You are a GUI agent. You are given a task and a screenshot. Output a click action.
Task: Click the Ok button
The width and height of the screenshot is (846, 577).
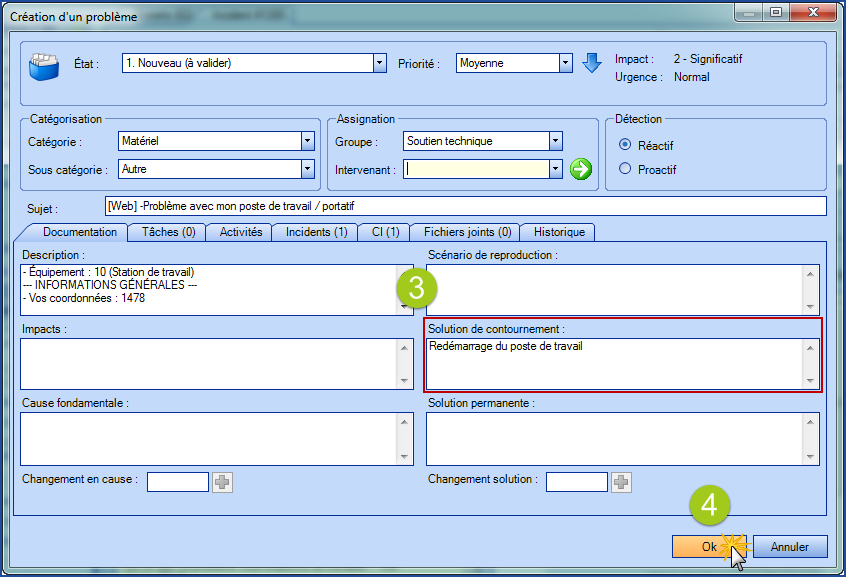coord(708,547)
